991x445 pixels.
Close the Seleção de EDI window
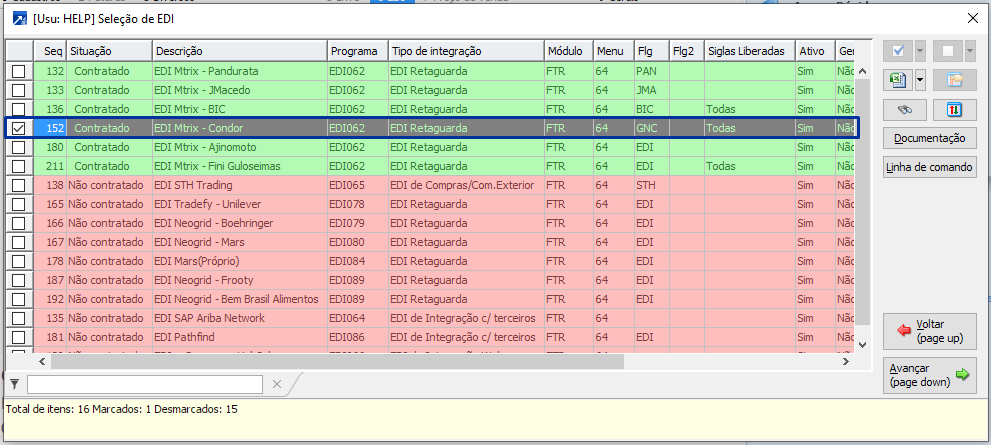point(972,18)
